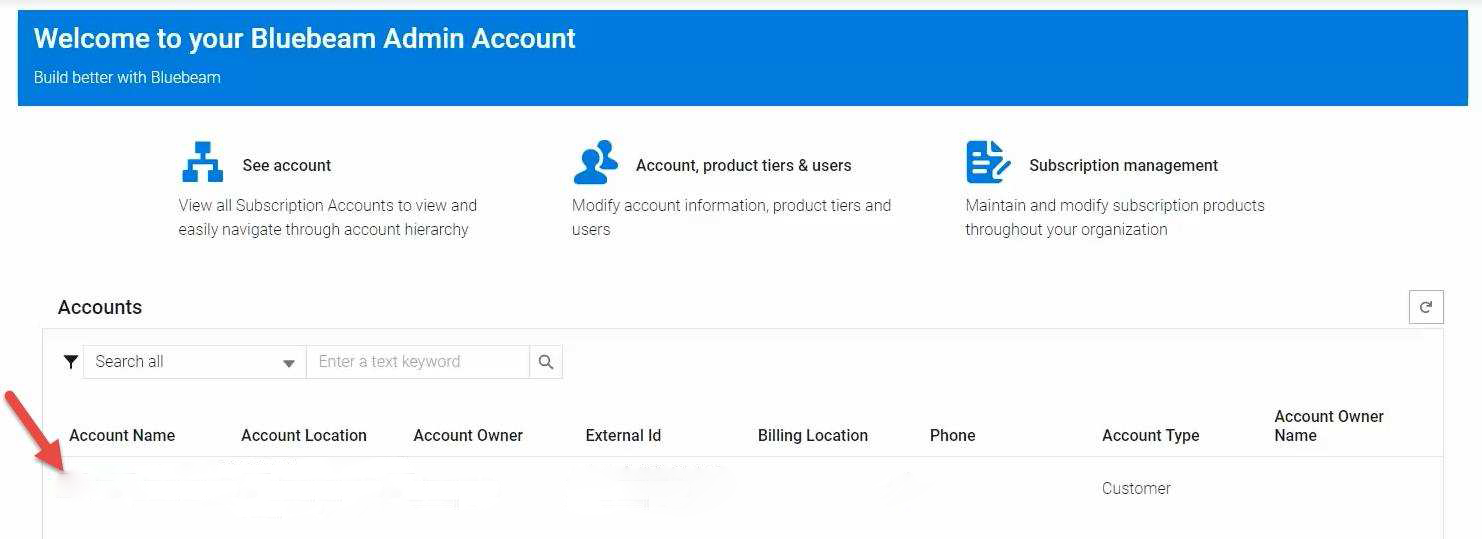1482x539 pixels.
Task: Sort by Account Type column header
Action: point(1150,436)
